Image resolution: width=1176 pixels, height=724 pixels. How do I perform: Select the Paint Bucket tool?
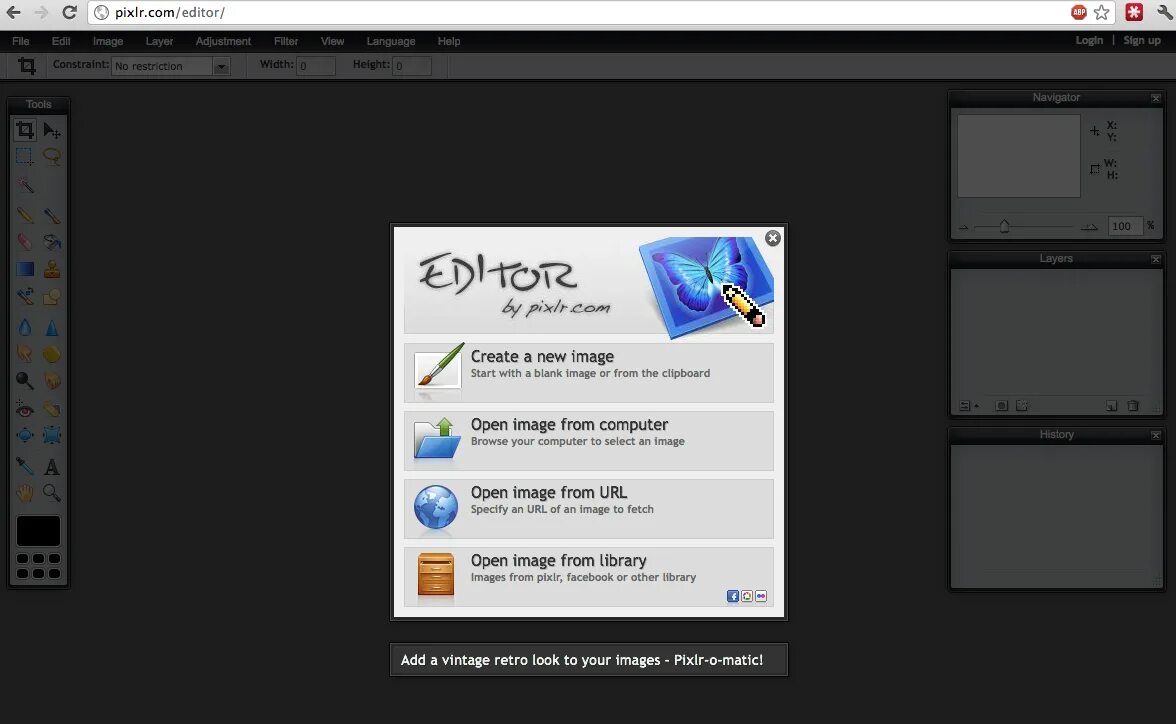(52, 242)
